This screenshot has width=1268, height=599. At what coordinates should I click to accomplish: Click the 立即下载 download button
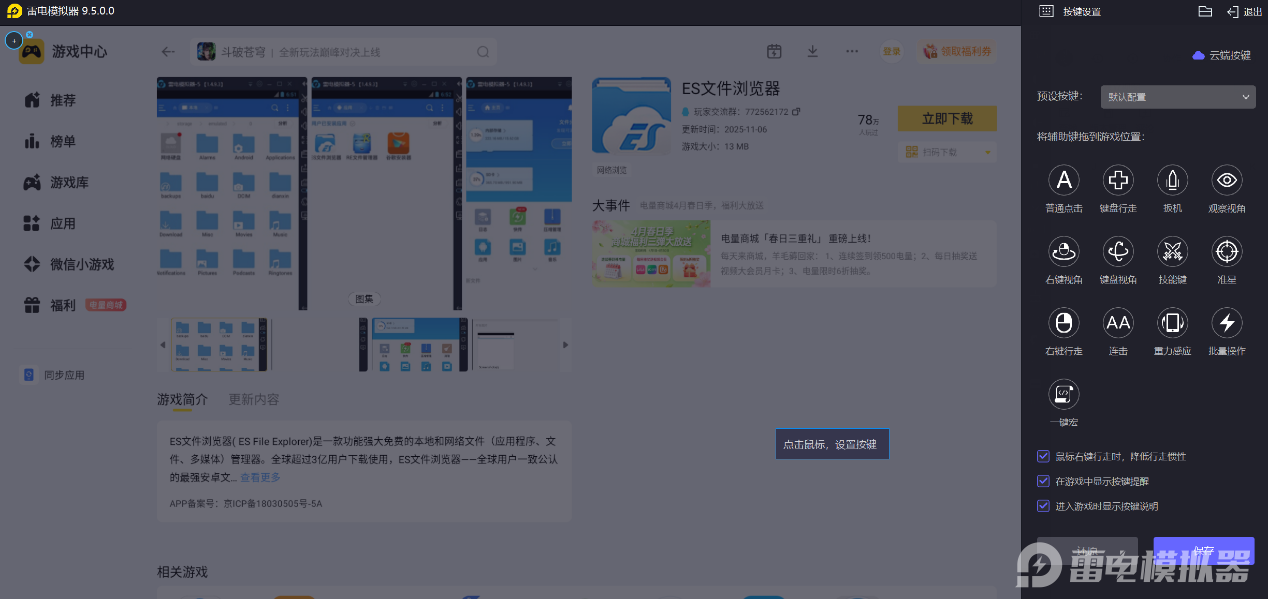[x=947, y=118]
